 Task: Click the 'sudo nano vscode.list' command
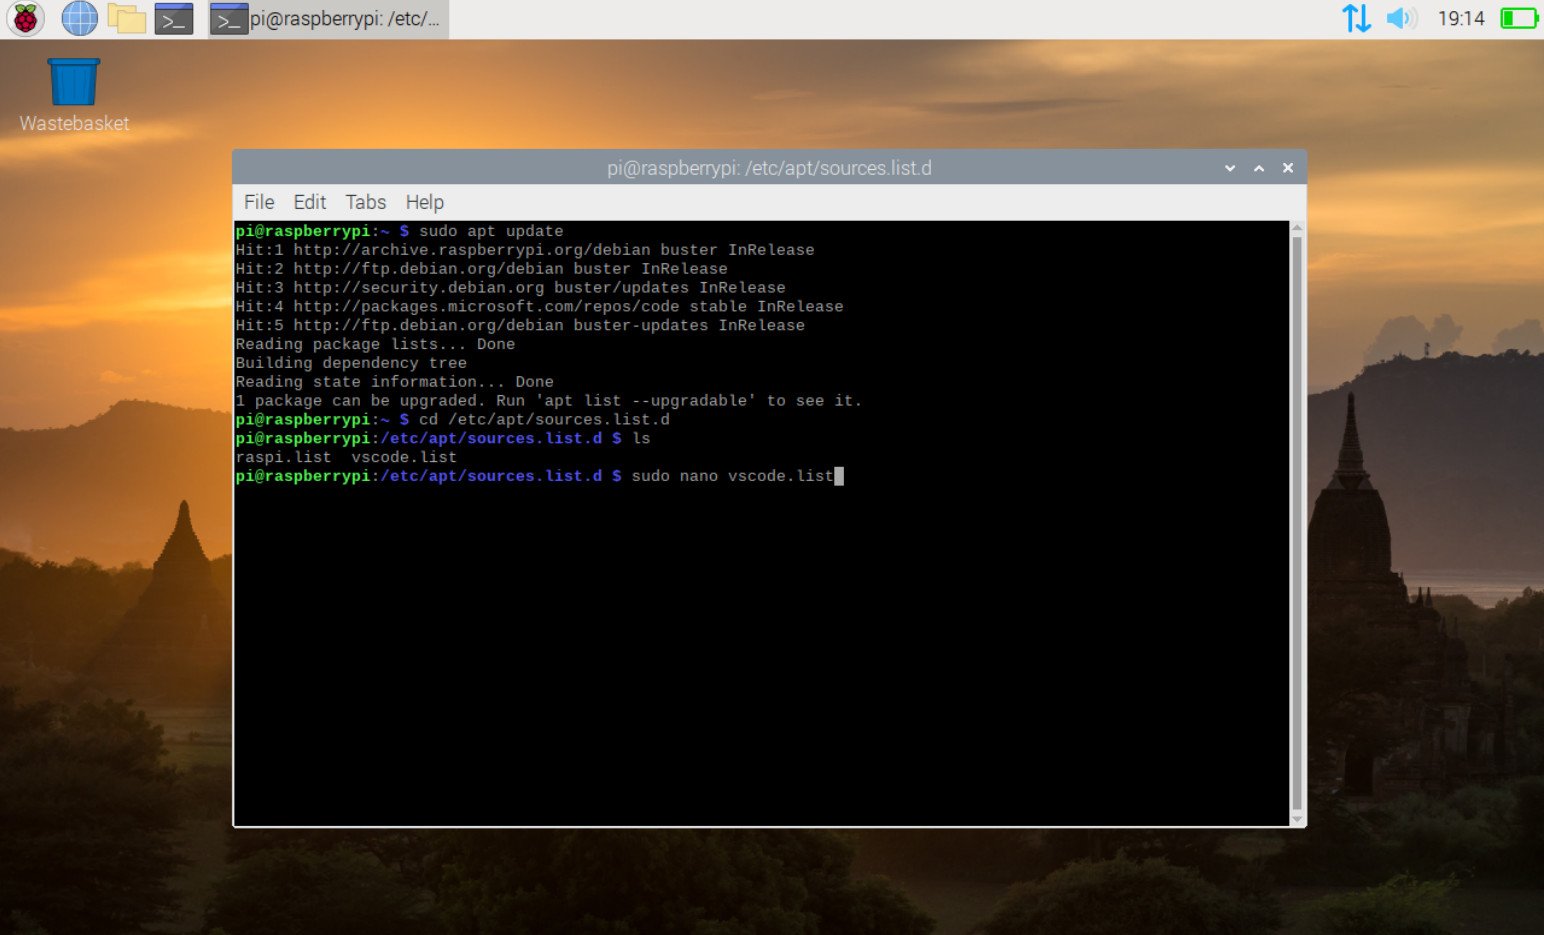click(x=732, y=477)
